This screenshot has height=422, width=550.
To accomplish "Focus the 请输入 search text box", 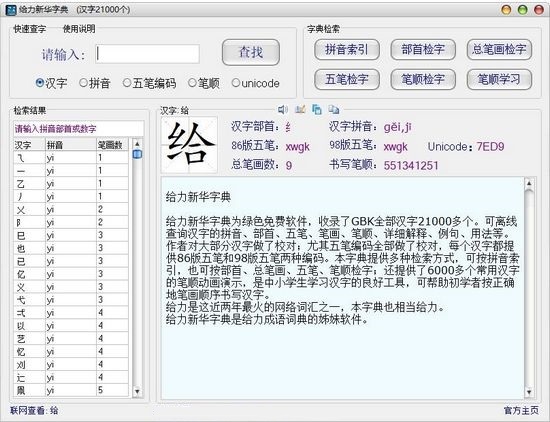I will 148,54.
